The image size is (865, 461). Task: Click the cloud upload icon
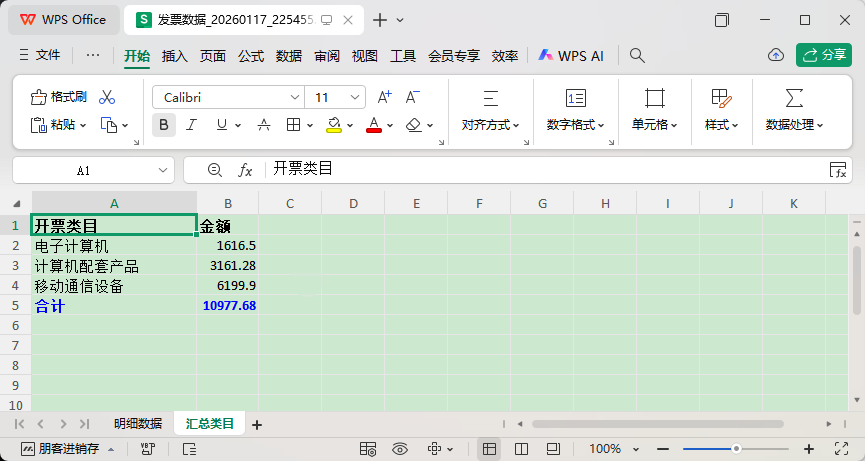click(x=776, y=55)
